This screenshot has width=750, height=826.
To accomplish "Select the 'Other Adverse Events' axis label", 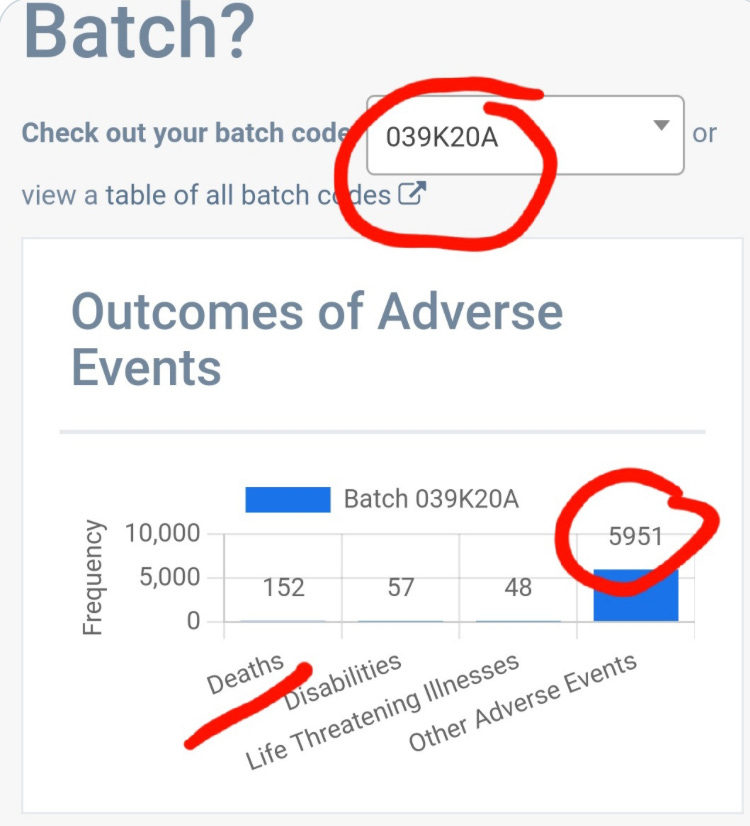I will (x=523, y=705).
